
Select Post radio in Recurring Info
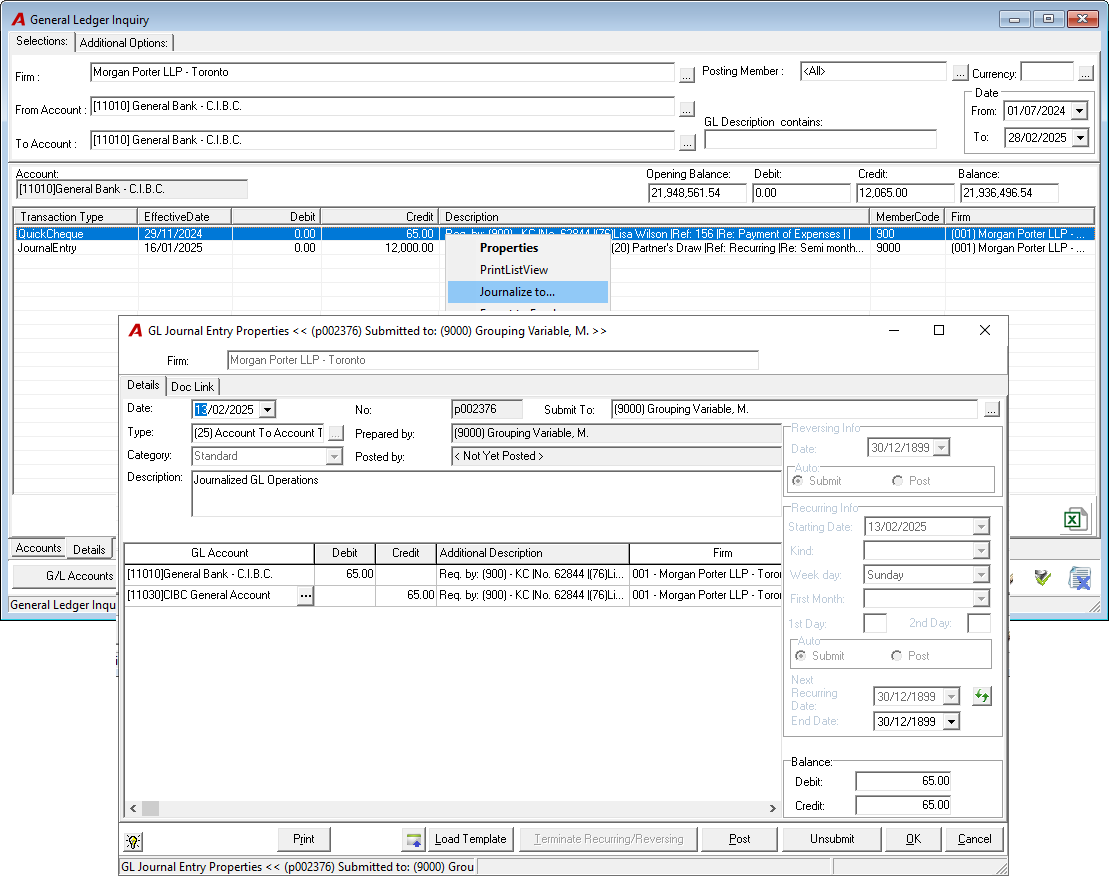tap(896, 656)
